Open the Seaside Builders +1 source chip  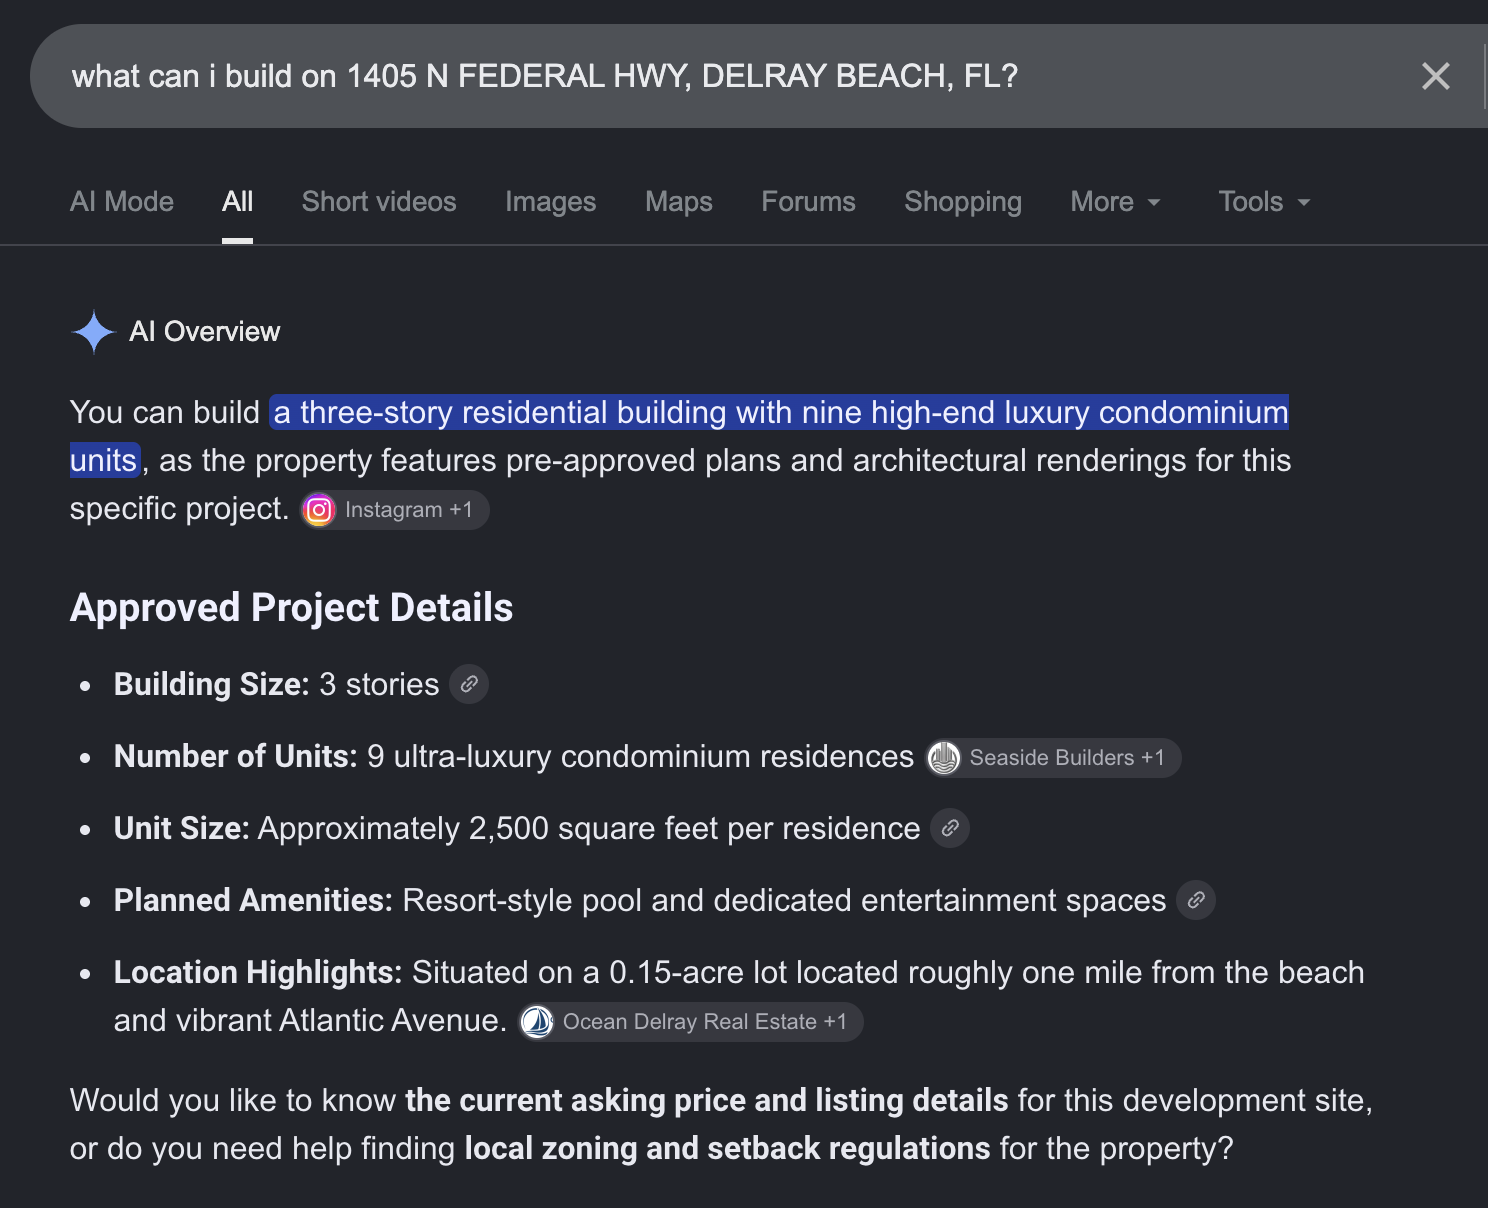1053,758
